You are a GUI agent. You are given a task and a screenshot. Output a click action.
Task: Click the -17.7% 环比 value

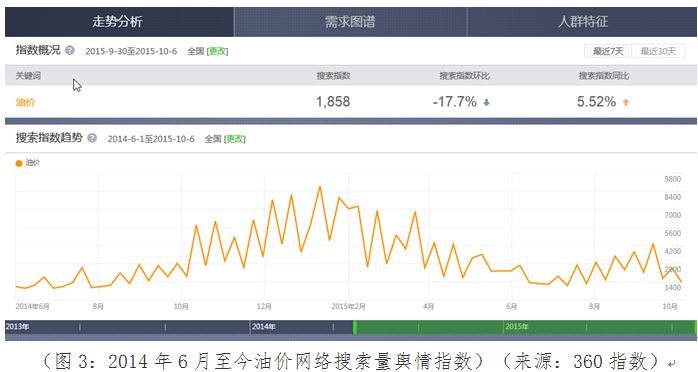(x=455, y=102)
